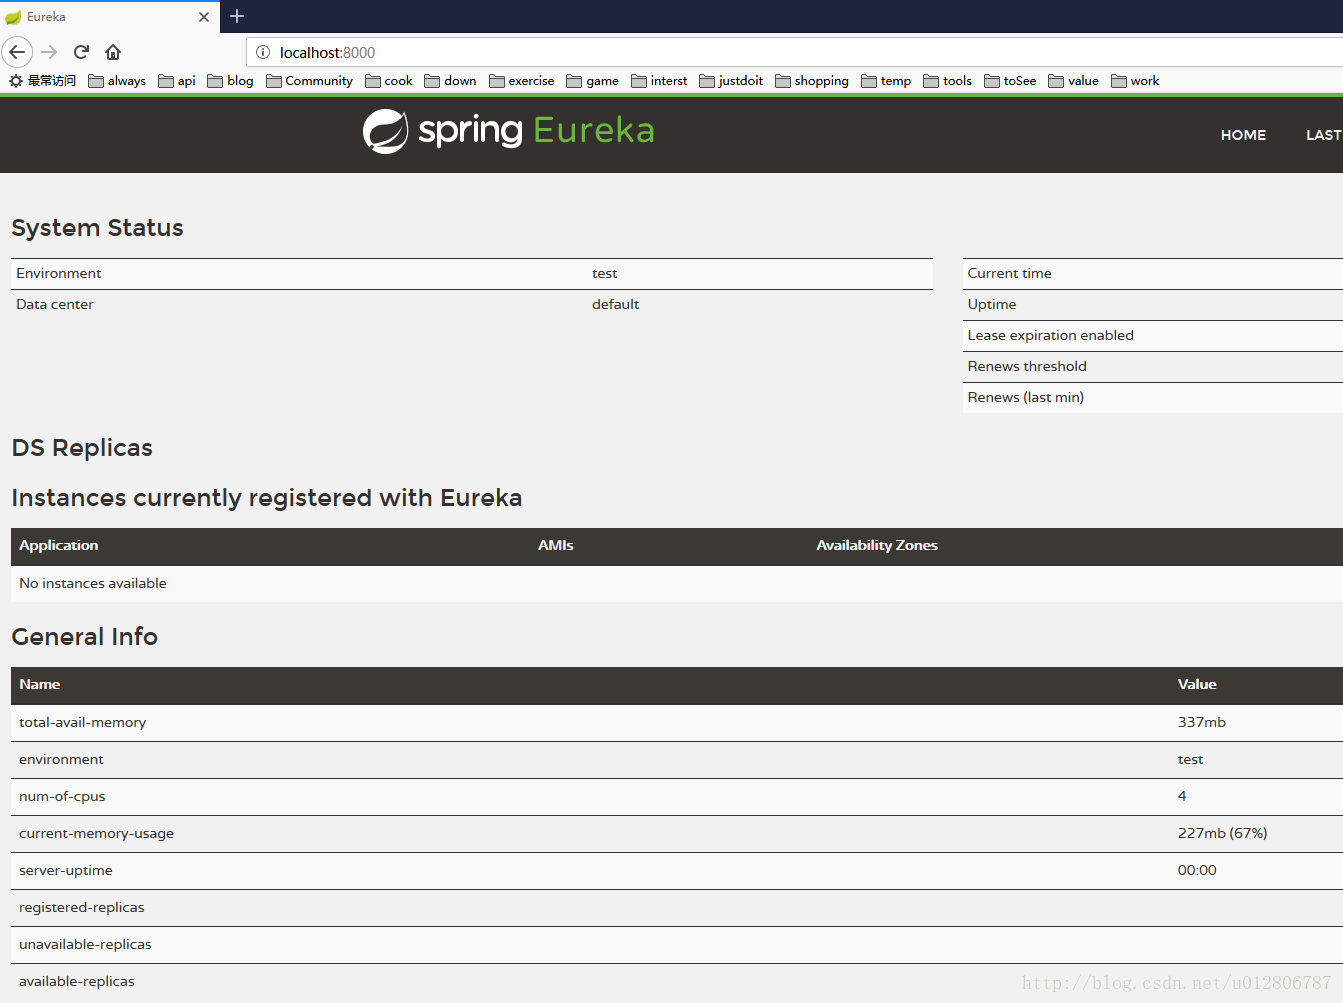This screenshot has height=1003, width=1343.
Task: Click the 00:00 server uptime value
Action: click(x=1197, y=870)
